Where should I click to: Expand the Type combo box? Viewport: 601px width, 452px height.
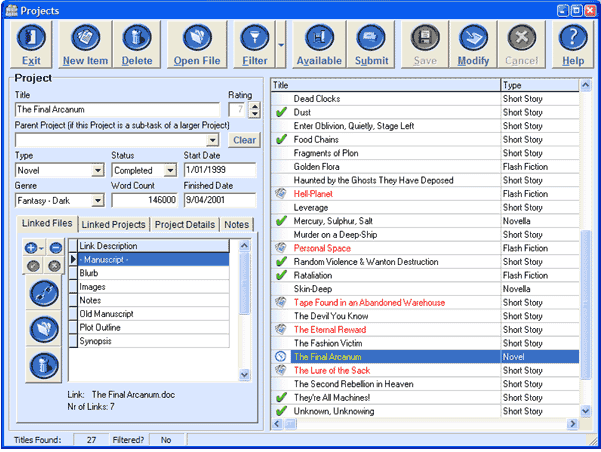click(97, 171)
